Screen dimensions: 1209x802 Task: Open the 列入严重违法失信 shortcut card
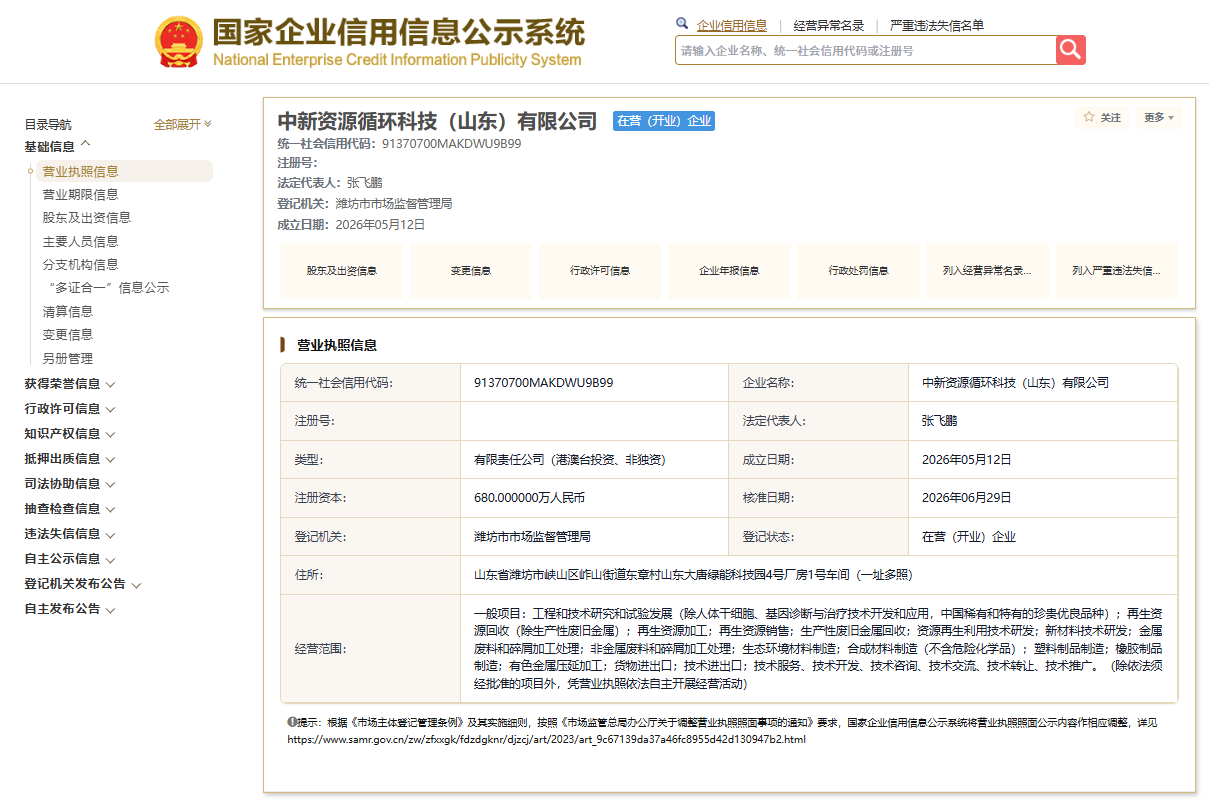(1116, 270)
